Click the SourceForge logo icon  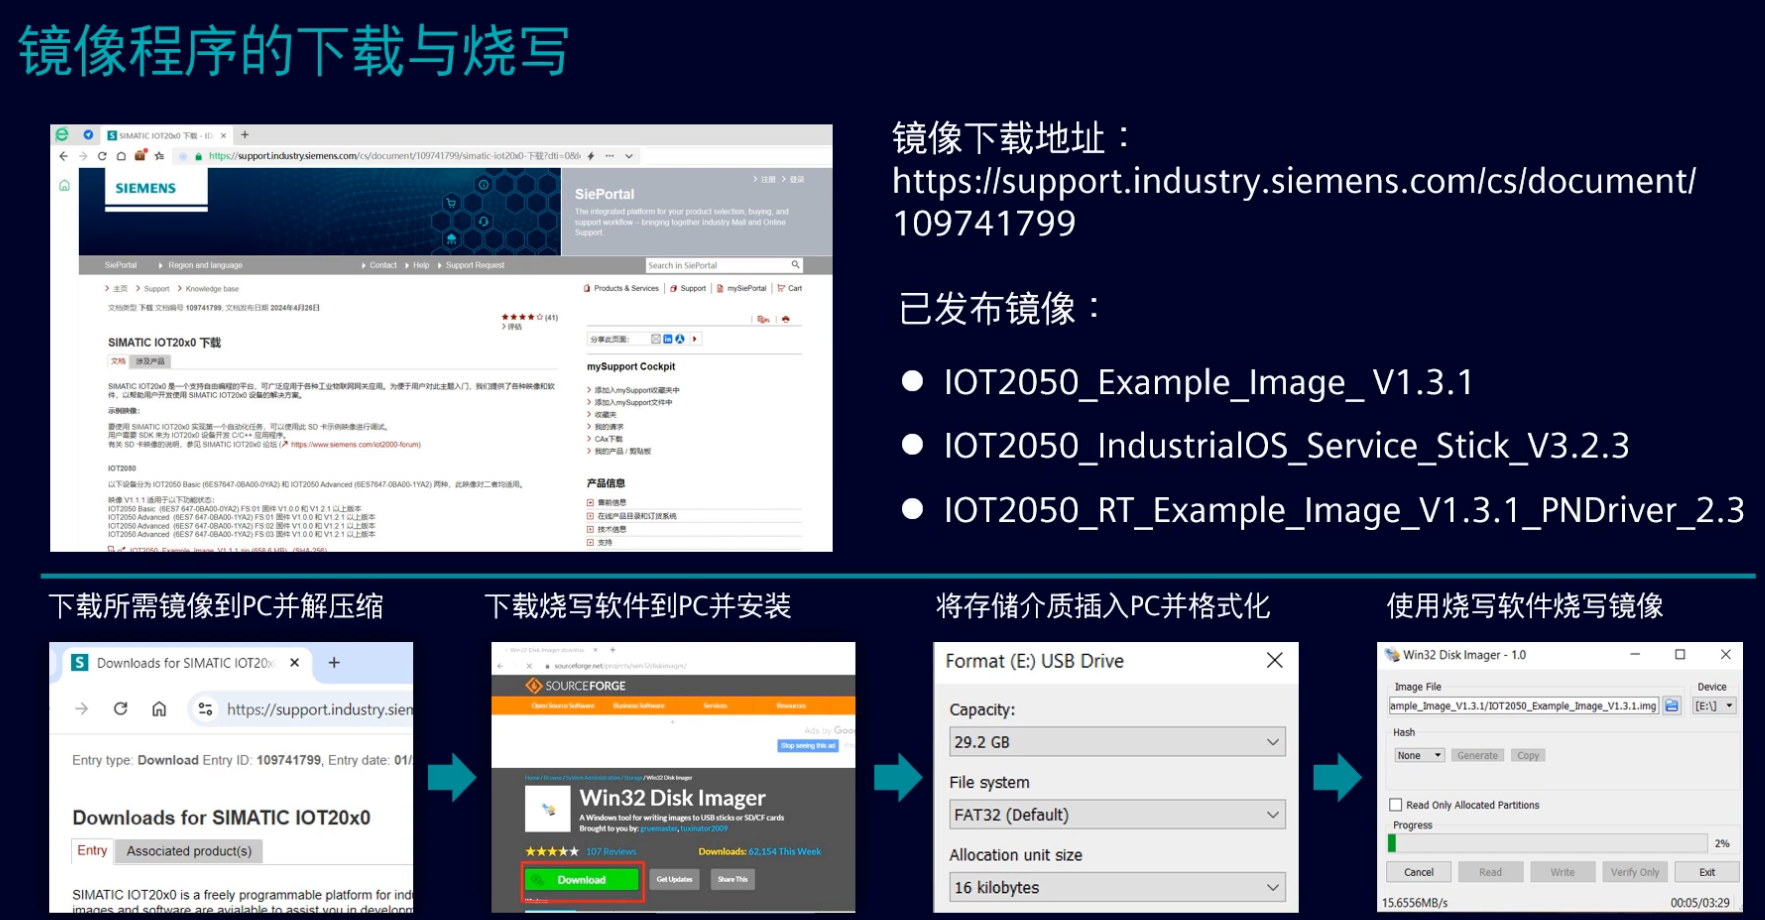click(534, 686)
